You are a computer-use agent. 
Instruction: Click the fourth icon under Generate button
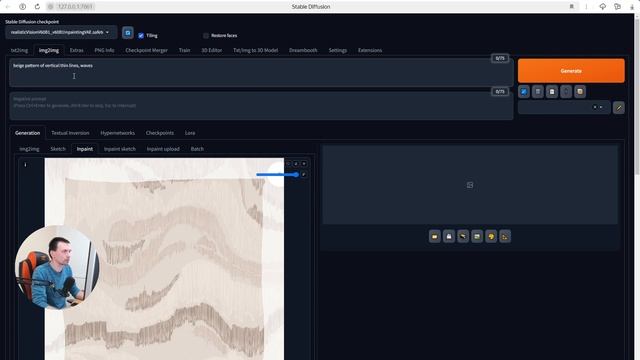point(566,91)
